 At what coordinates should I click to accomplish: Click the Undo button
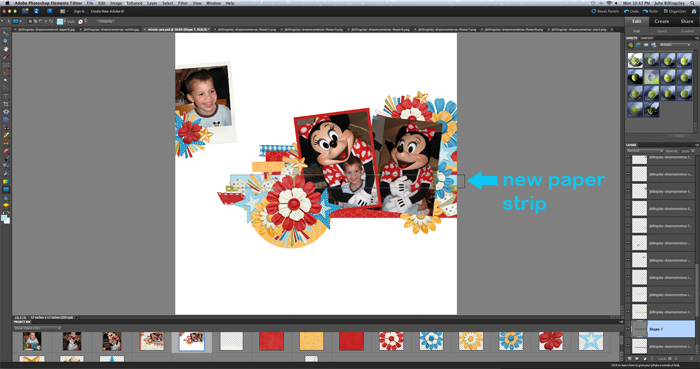click(631, 11)
